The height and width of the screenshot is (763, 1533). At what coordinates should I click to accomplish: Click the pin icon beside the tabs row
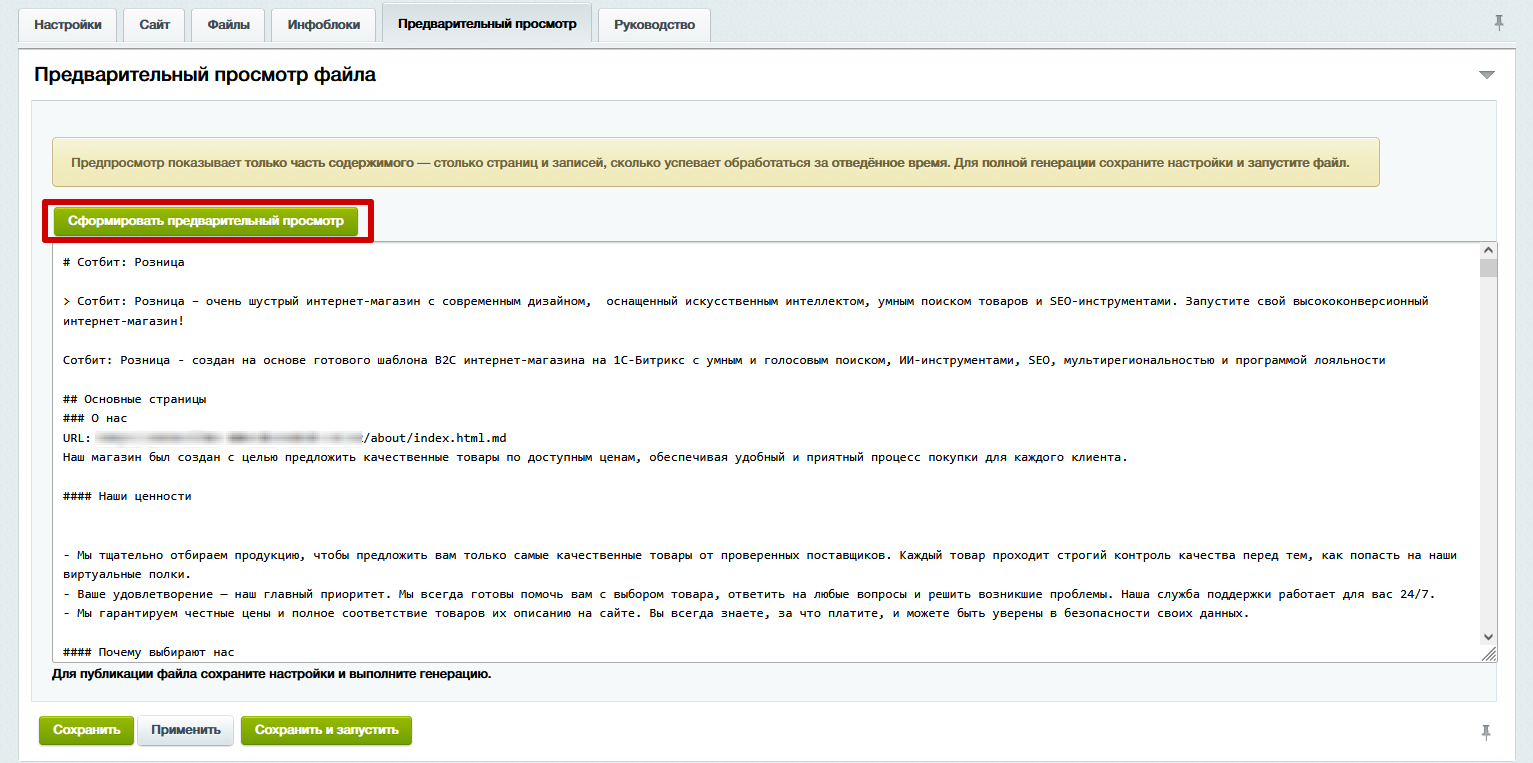1498,23
